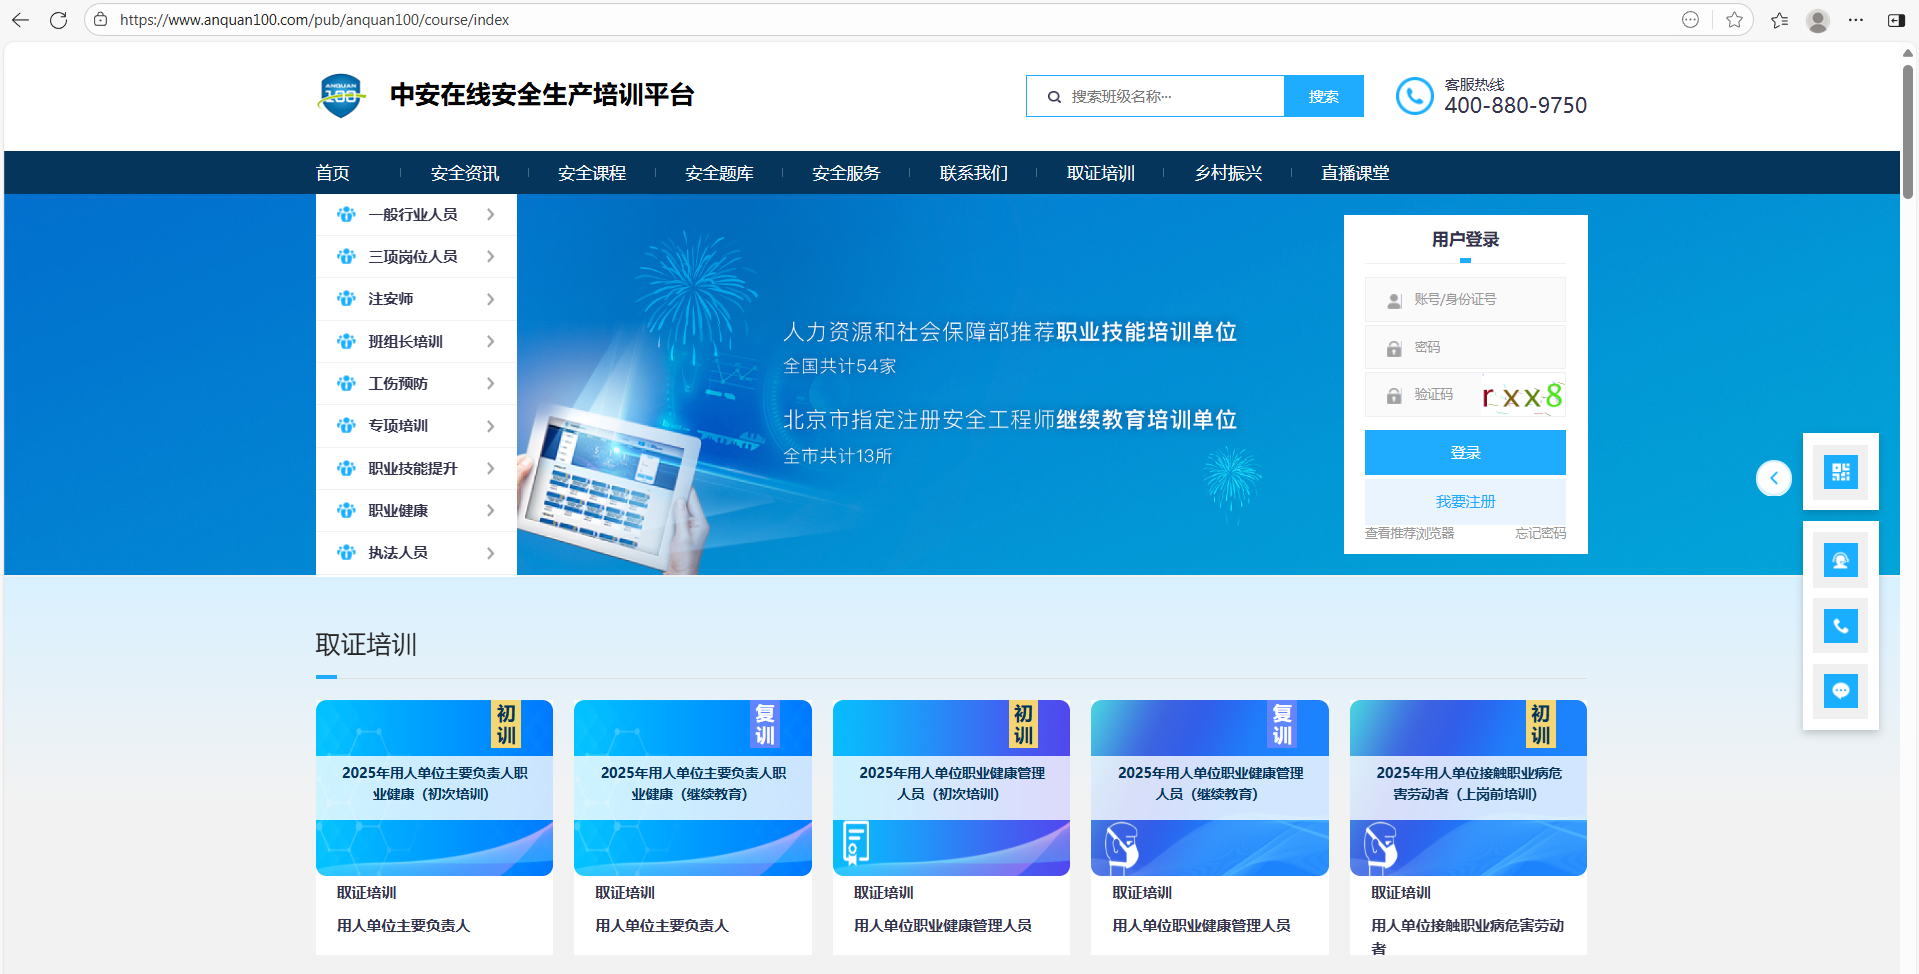
Task: Click the QR code icon in floating sidebar
Action: 1840,472
